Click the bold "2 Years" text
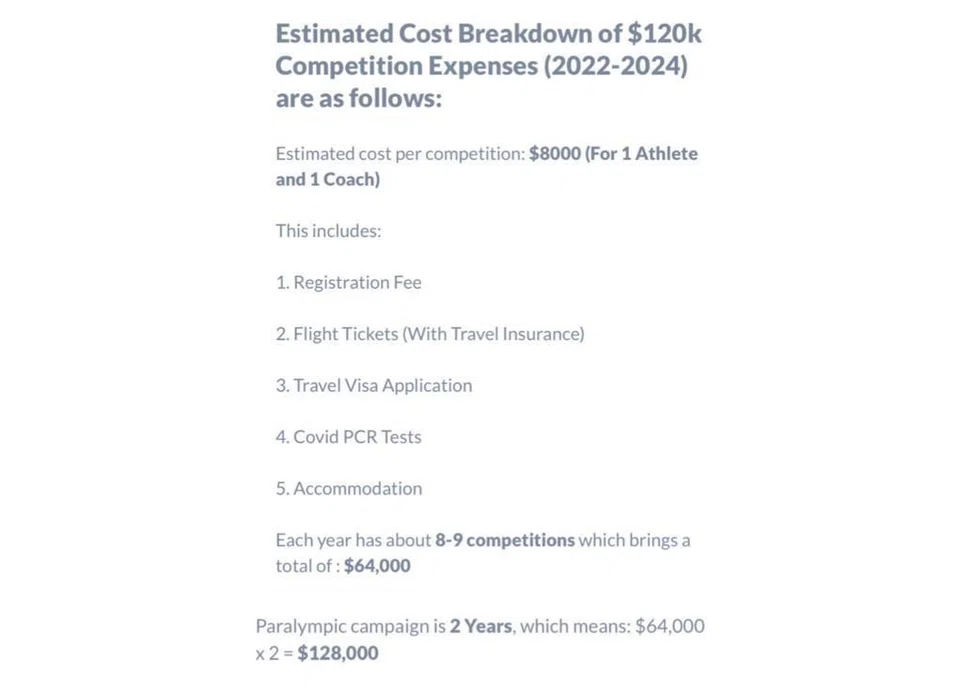Image resolution: width=960 pixels, height=688 pixels. 481,627
